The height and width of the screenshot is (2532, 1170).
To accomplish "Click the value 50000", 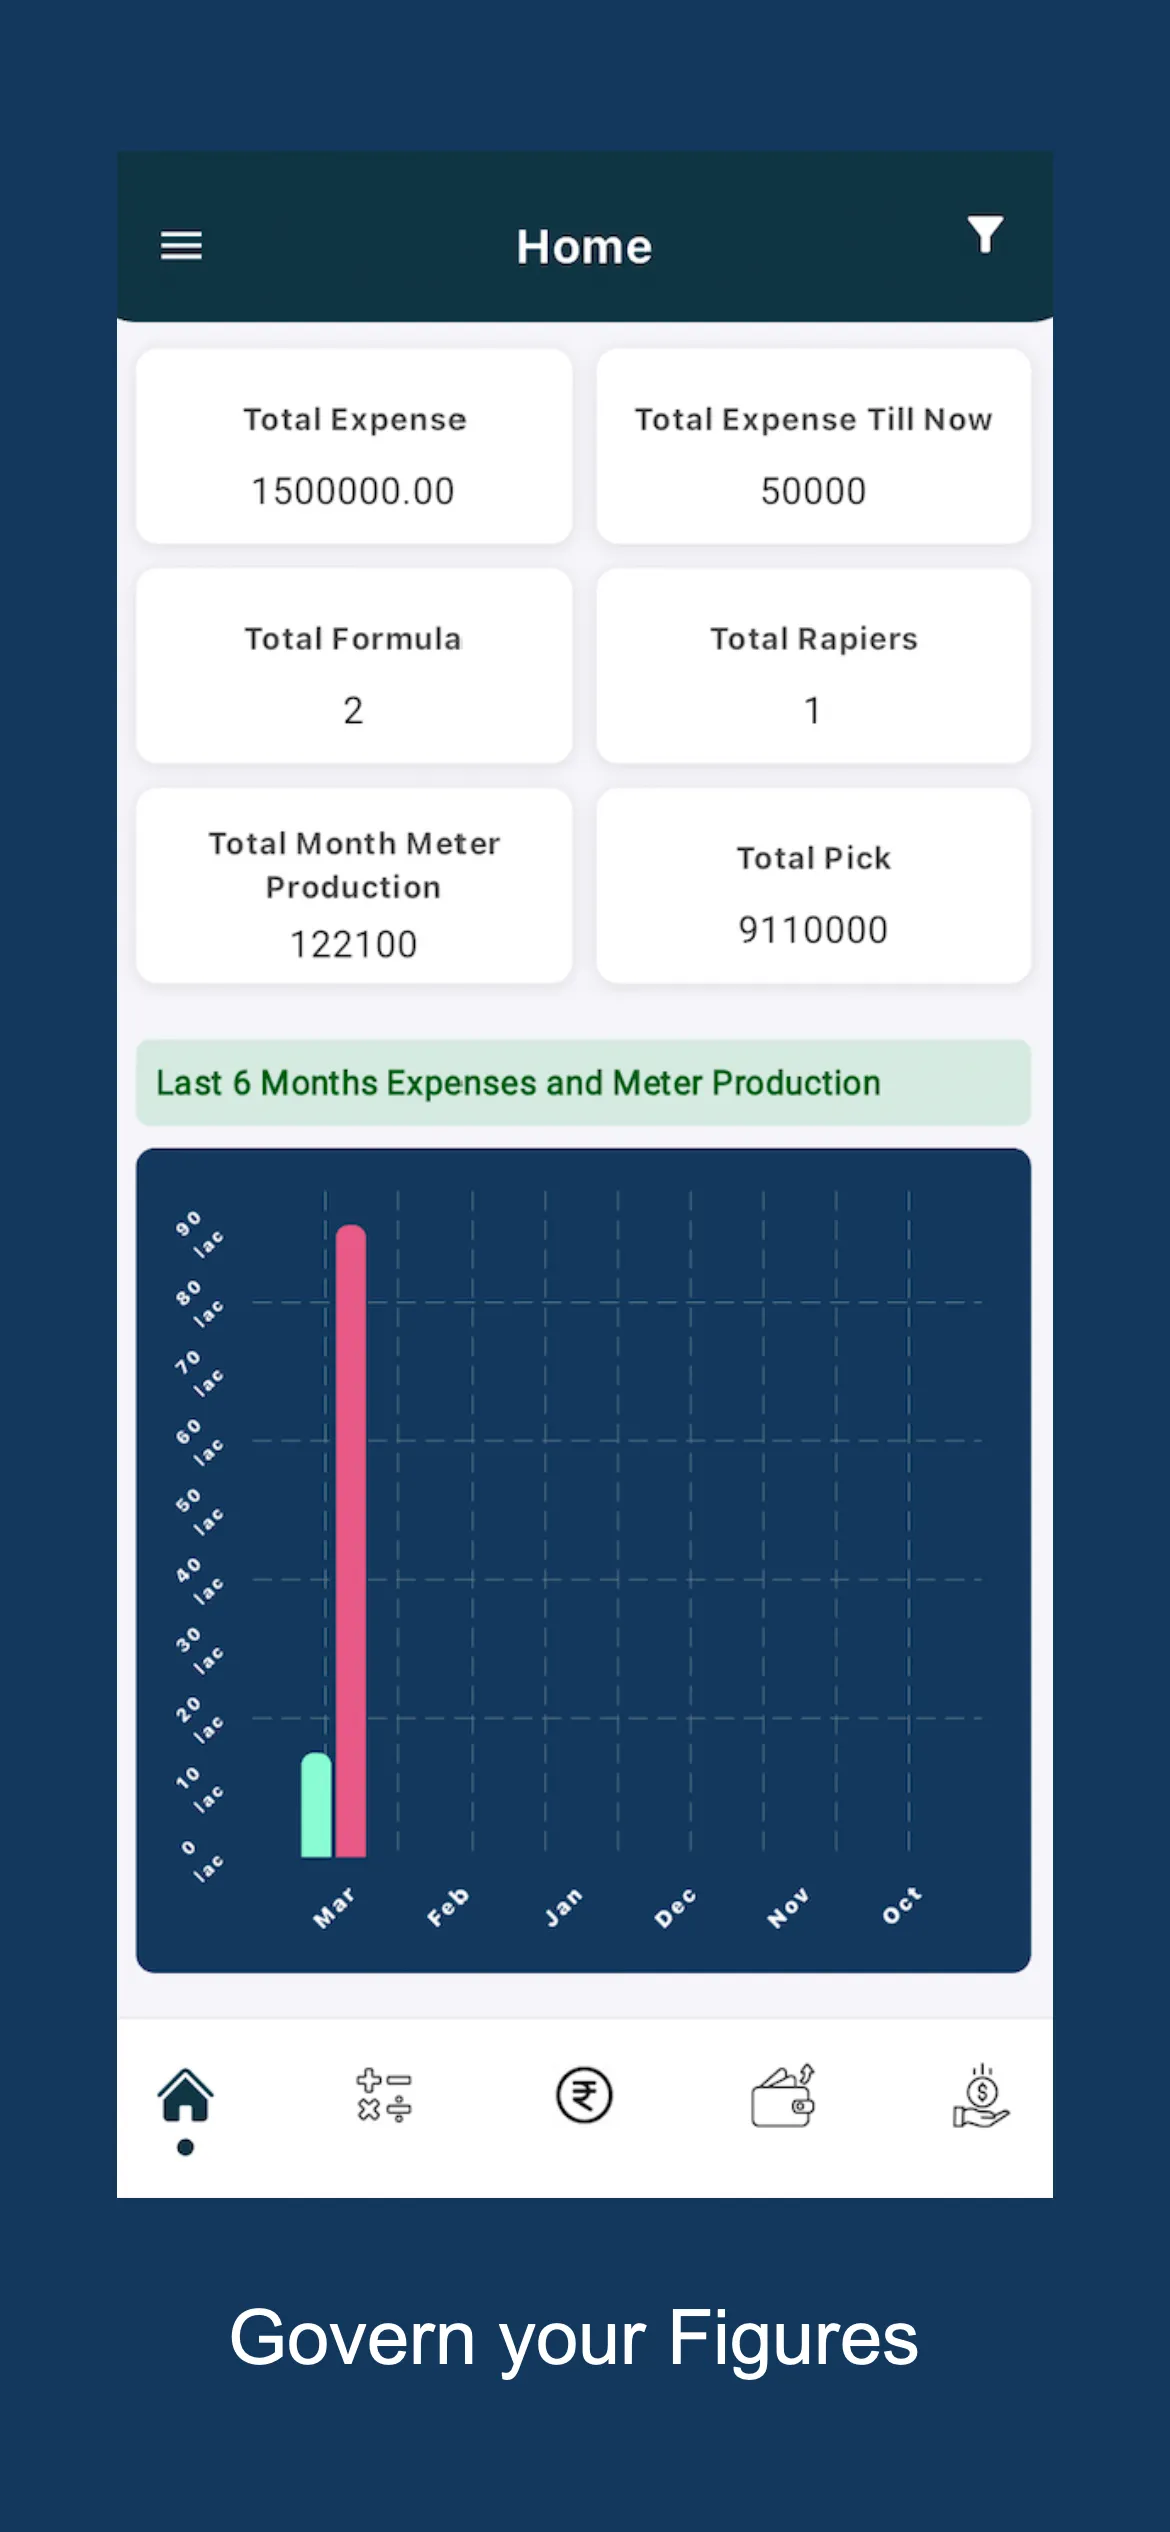I will [813, 491].
